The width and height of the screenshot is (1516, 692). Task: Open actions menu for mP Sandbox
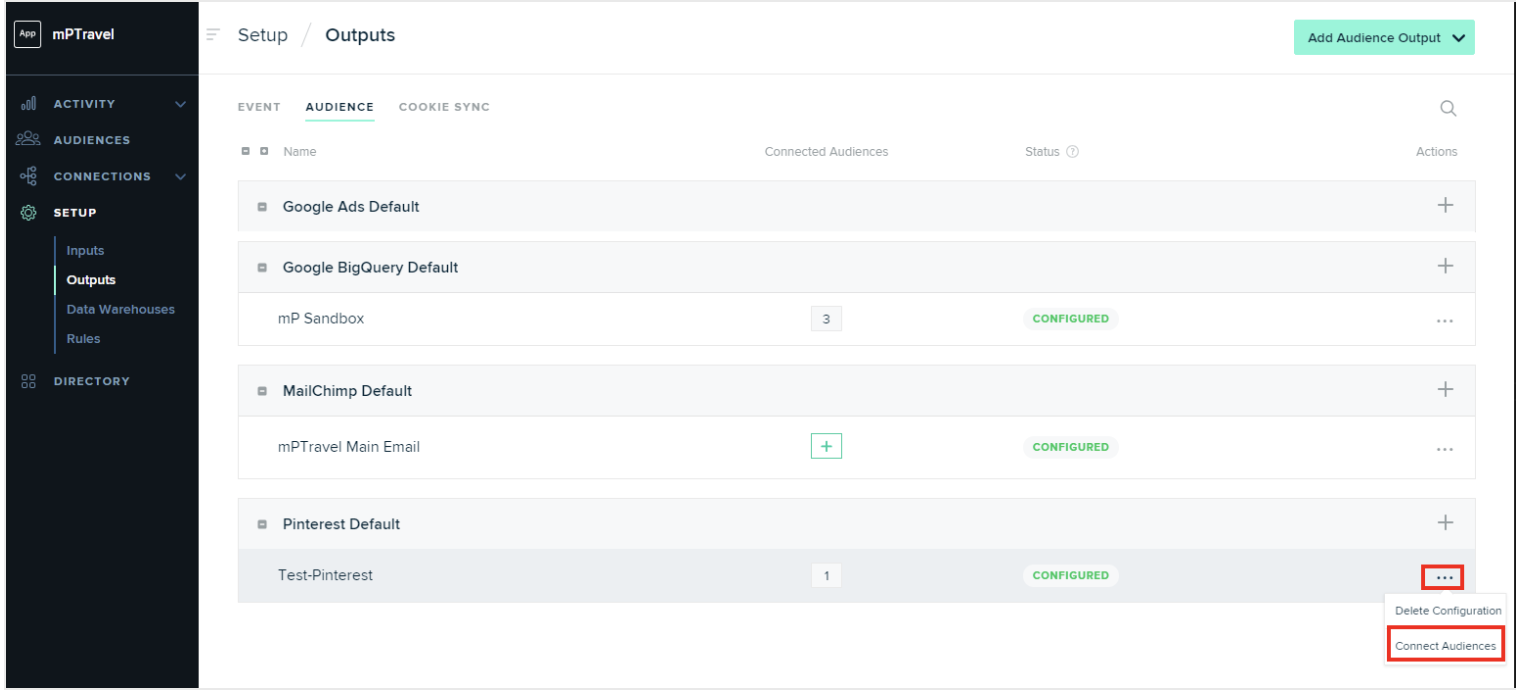point(1444,321)
